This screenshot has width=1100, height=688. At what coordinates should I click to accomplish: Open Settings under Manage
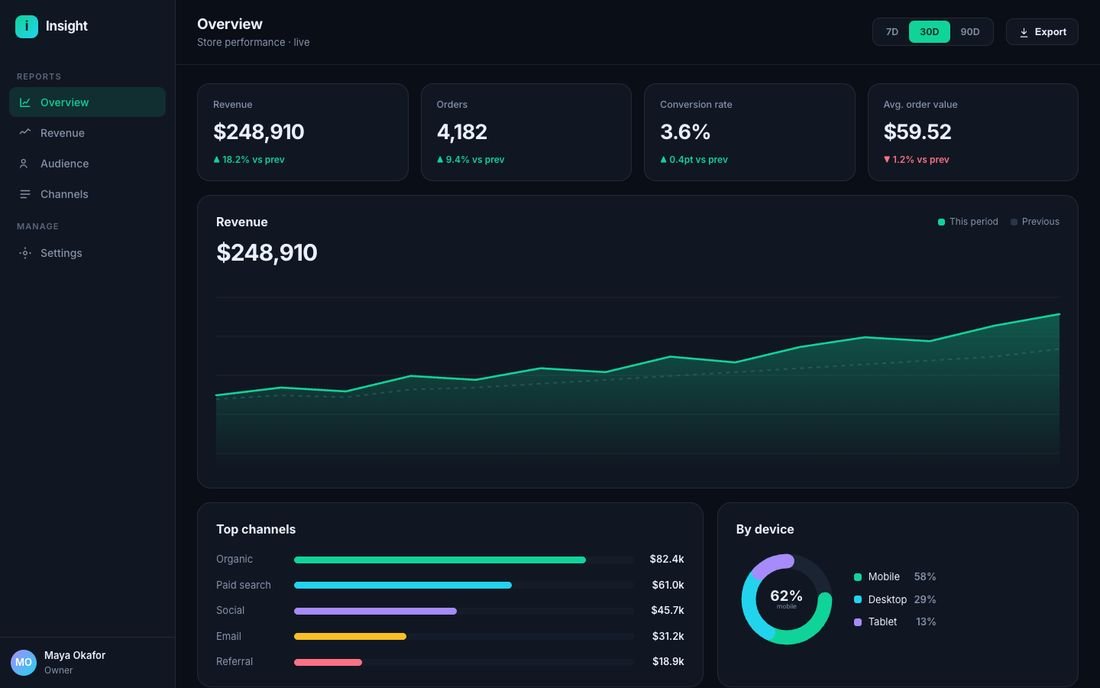(87, 253)
